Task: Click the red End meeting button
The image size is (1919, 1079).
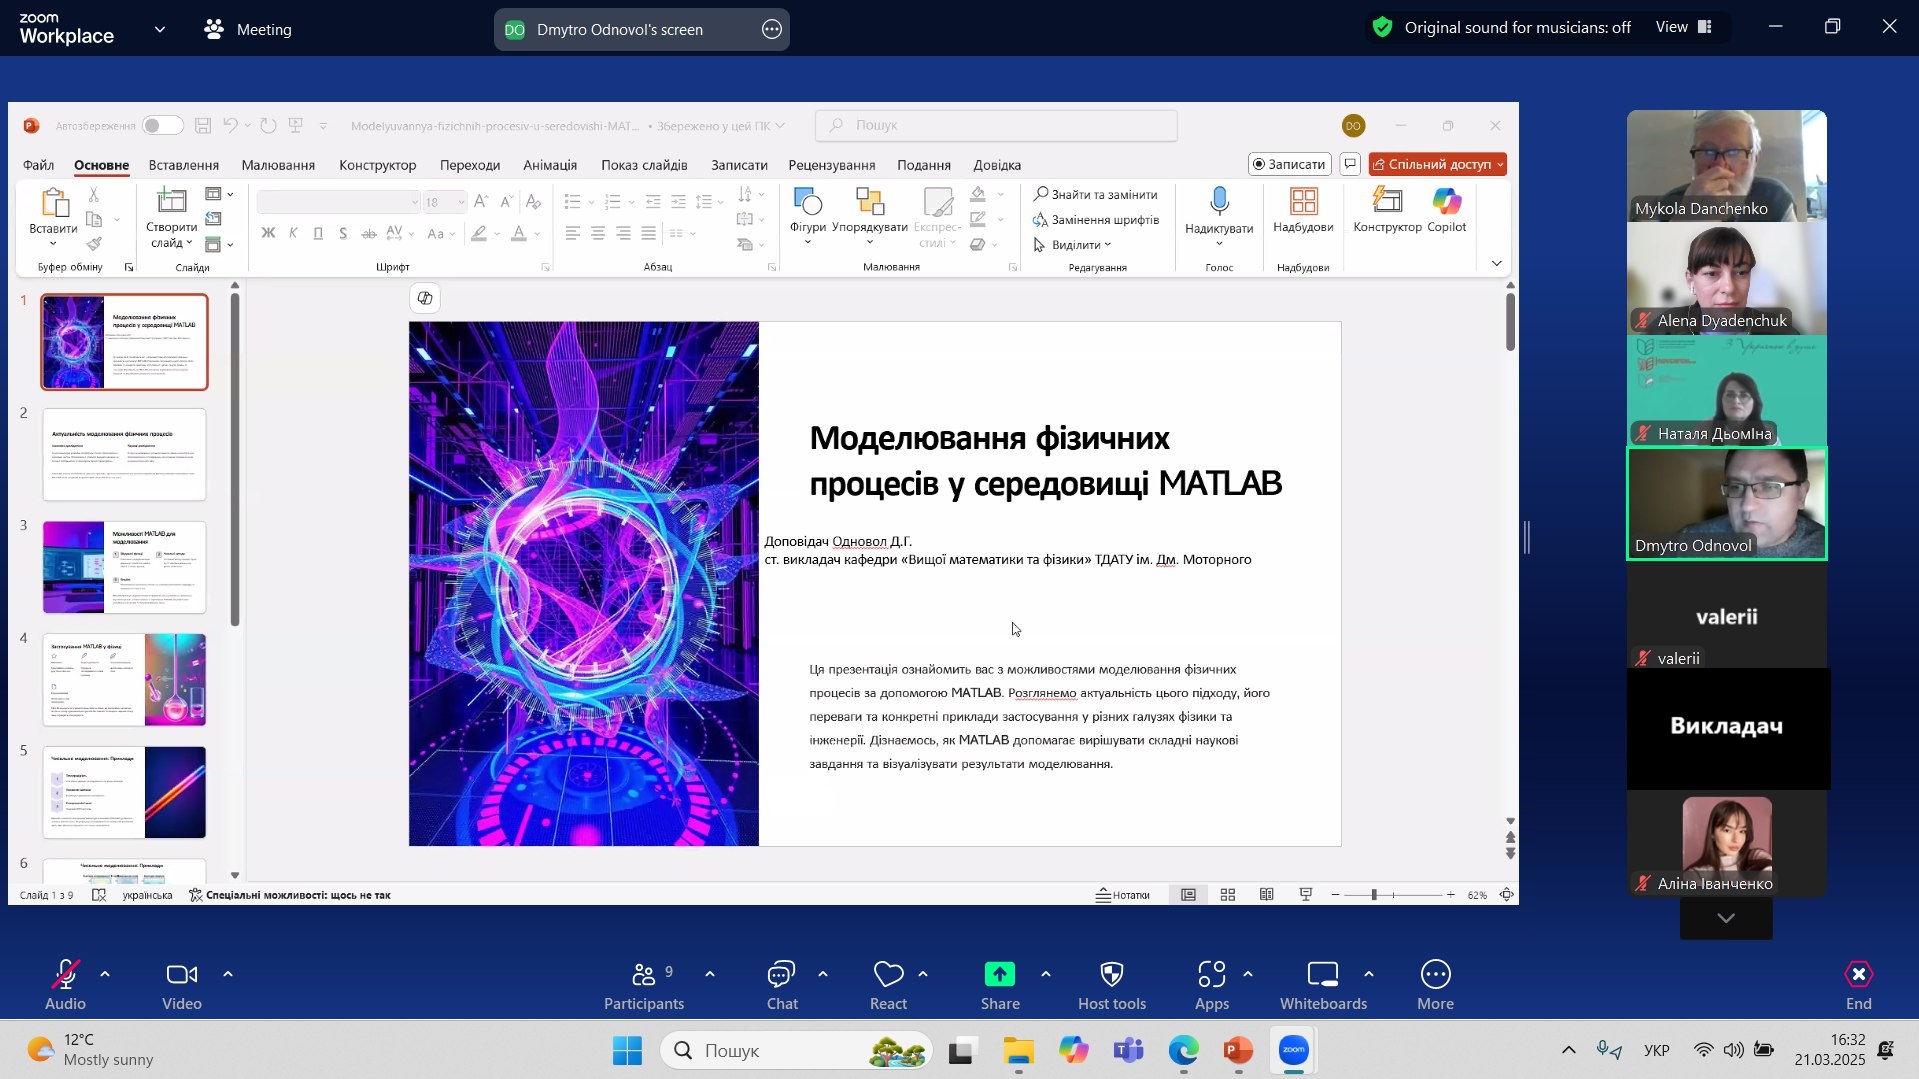Action: (x=1858, y=985)
